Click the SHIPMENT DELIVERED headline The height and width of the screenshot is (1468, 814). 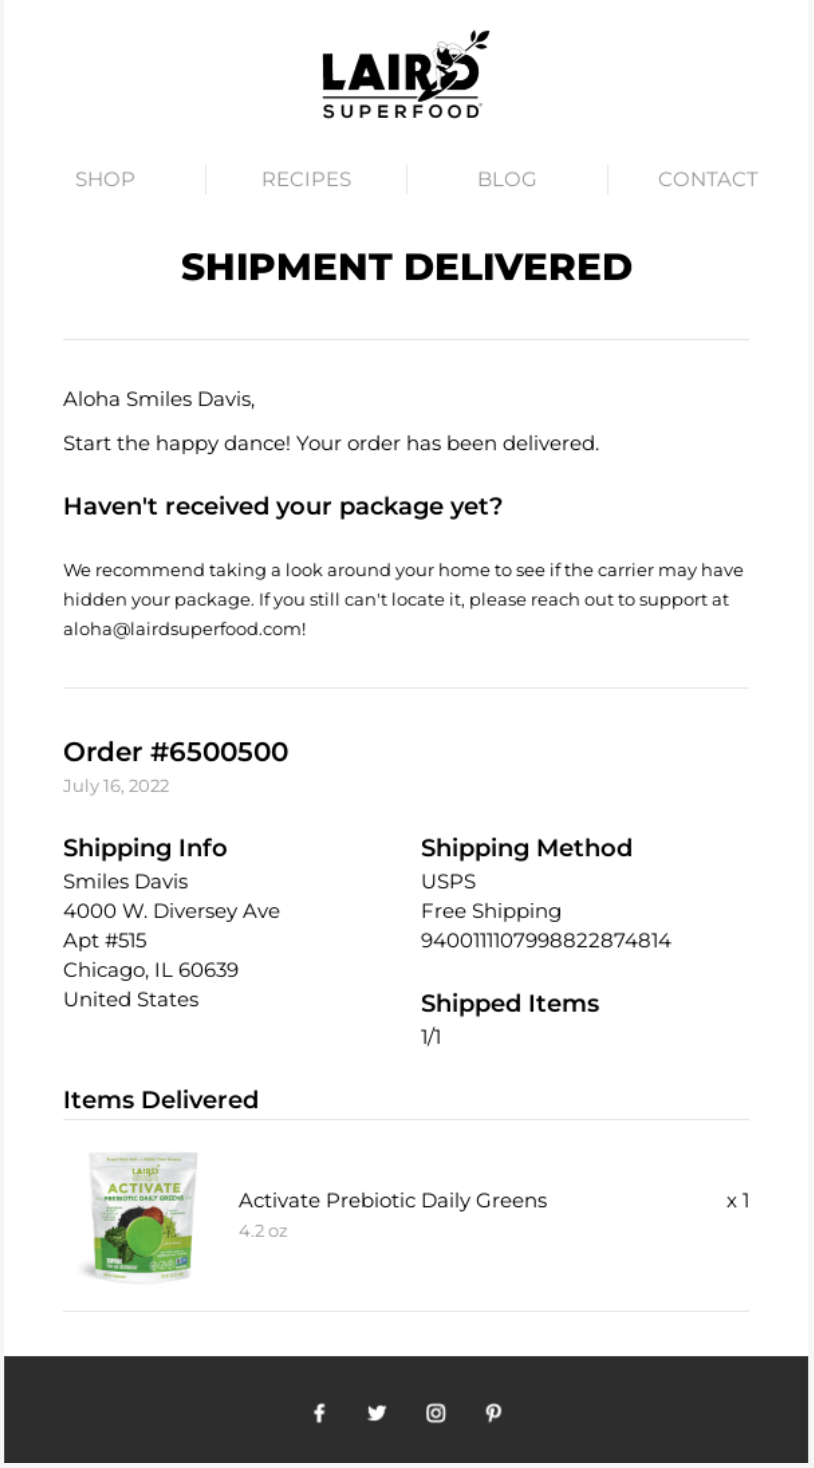click(406, 267)
